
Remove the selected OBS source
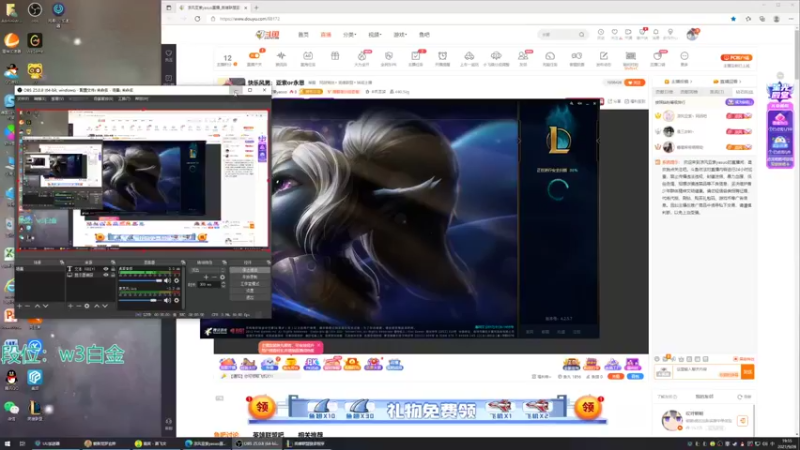(x=79, y=306)
